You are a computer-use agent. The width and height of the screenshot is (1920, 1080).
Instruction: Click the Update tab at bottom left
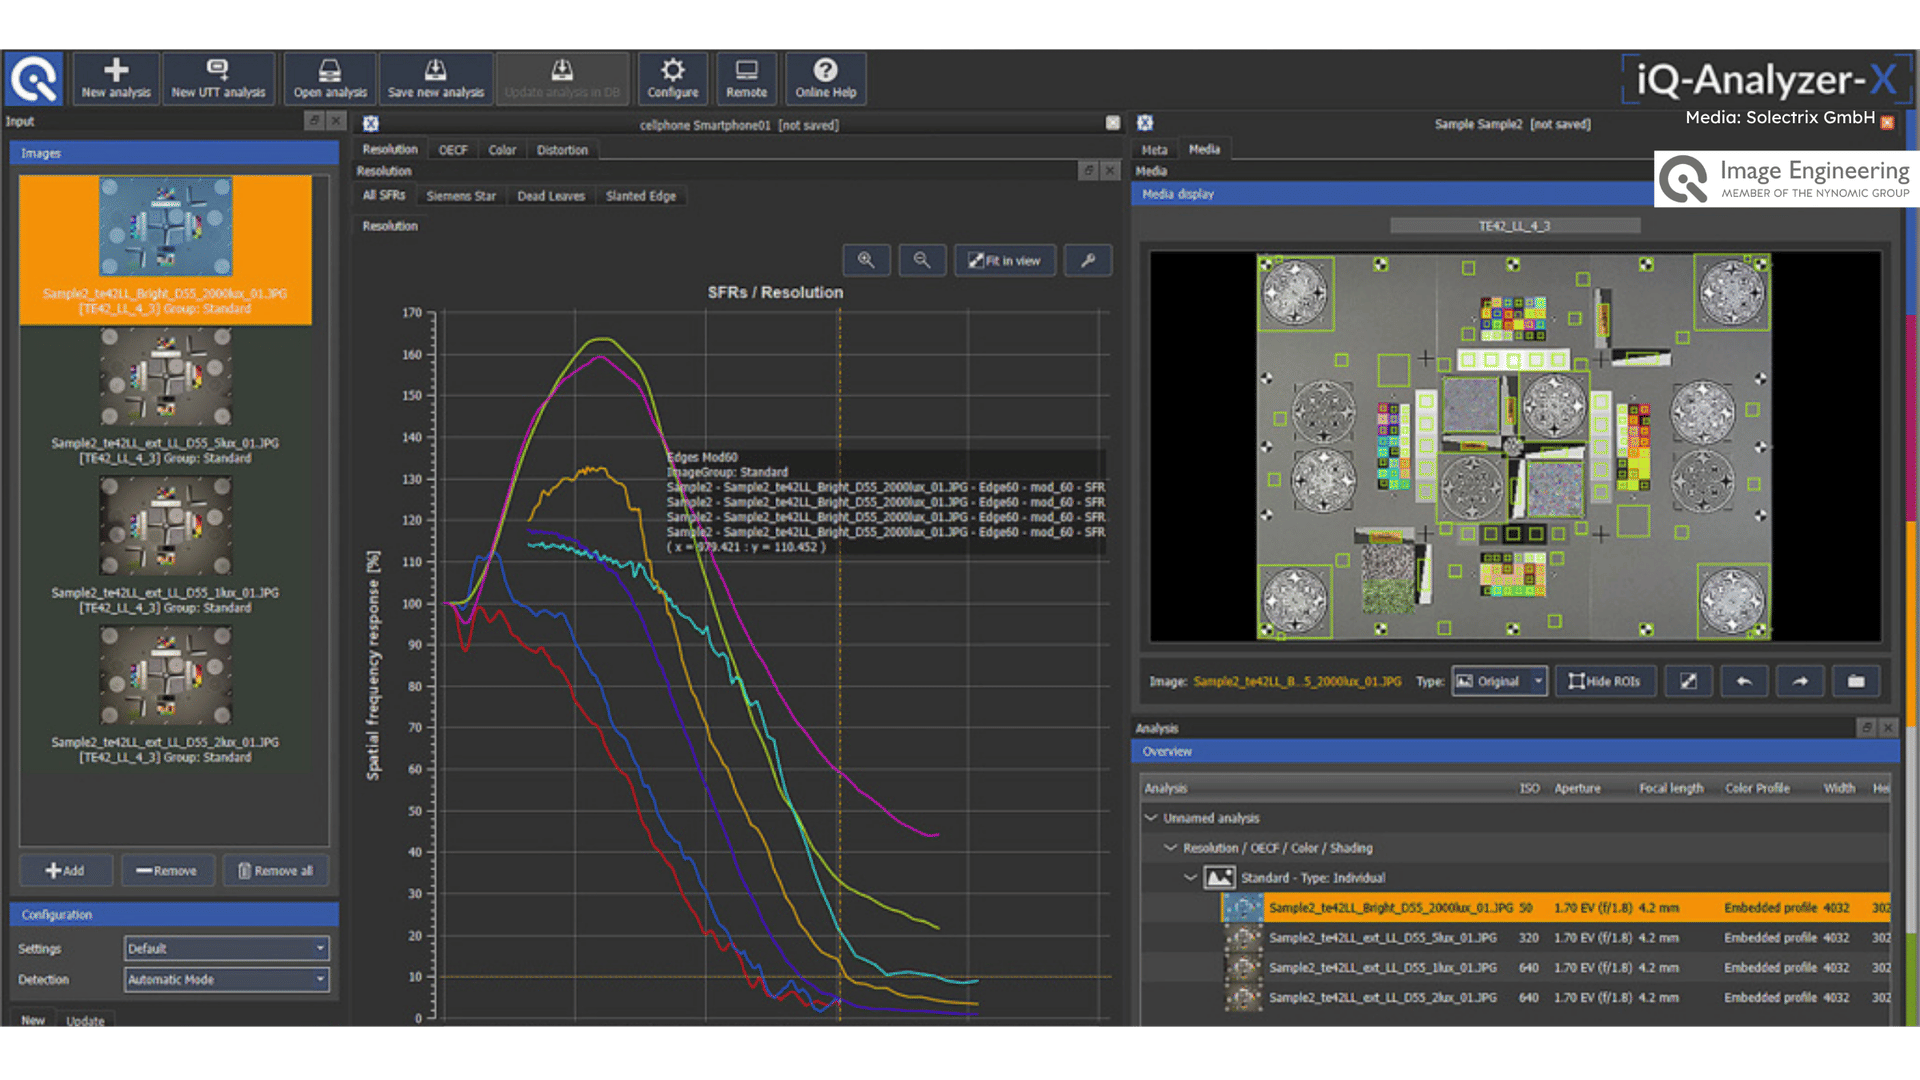coord(85,1021)
